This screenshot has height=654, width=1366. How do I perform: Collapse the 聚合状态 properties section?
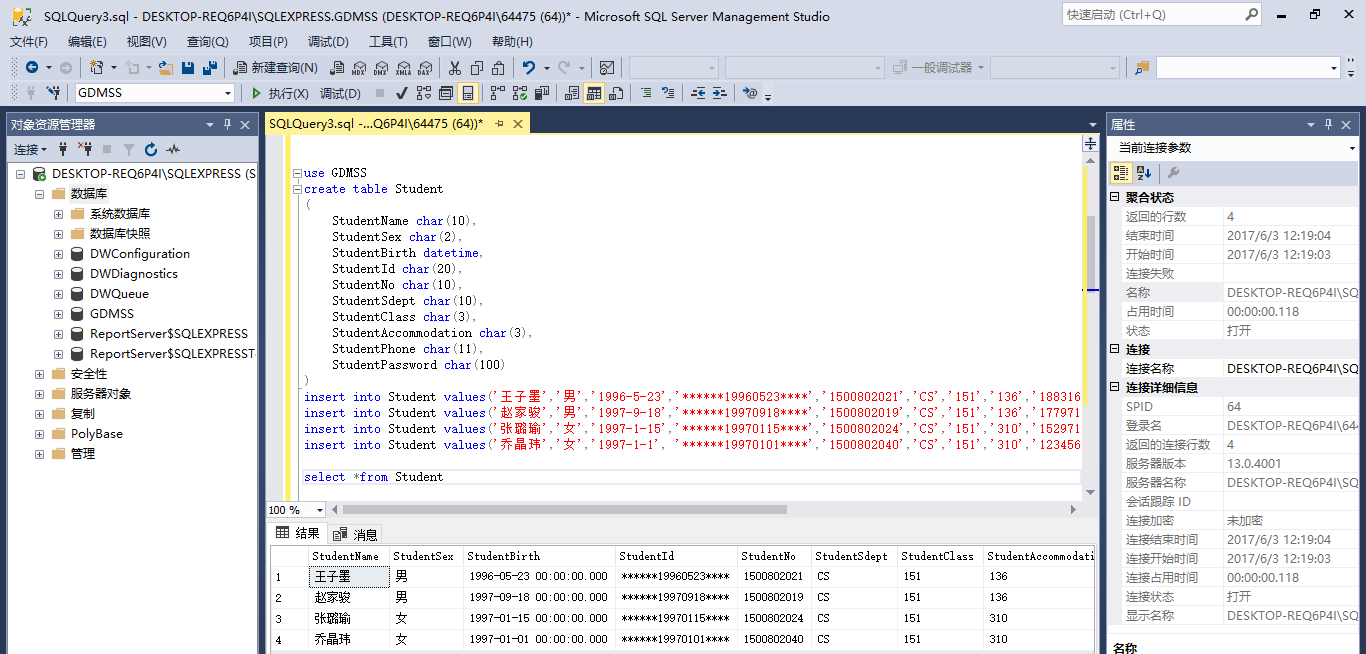tap(1116, 198)
